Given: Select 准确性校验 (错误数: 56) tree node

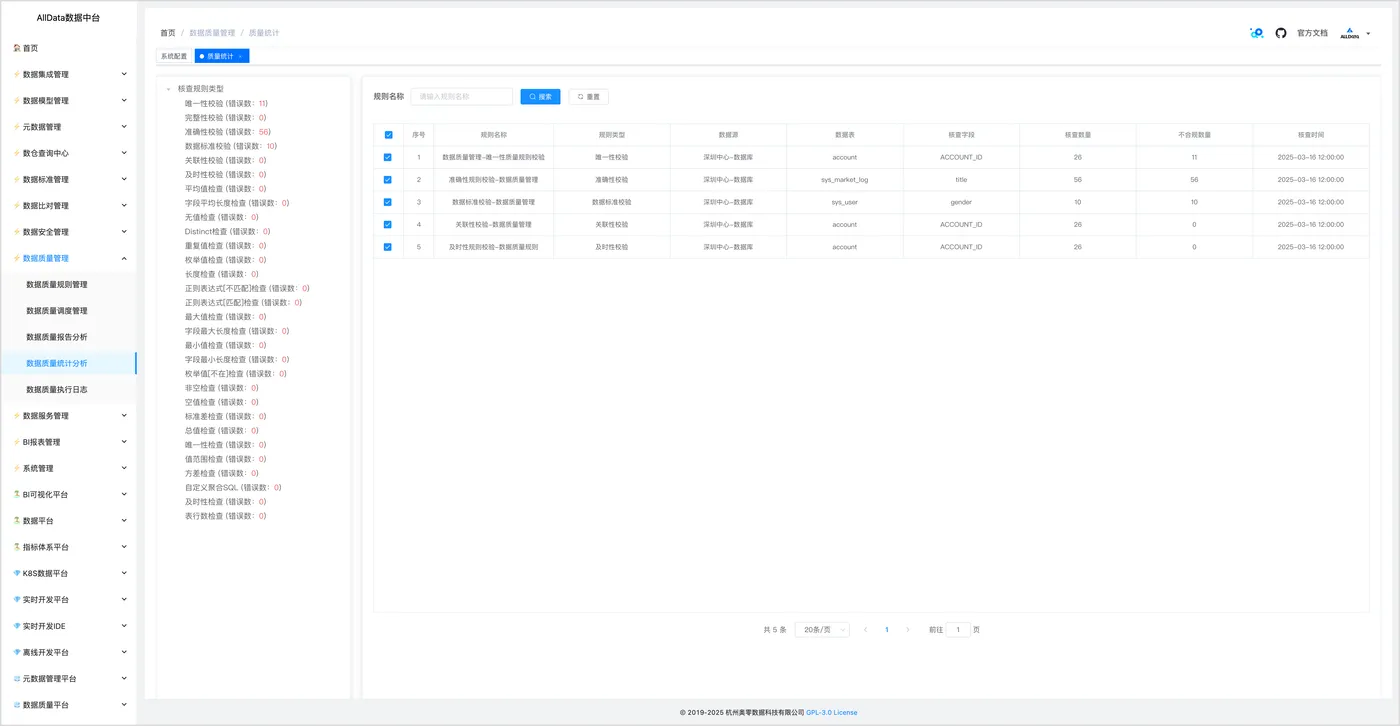Looking at the screenshot, I should (x=228, y=132).
